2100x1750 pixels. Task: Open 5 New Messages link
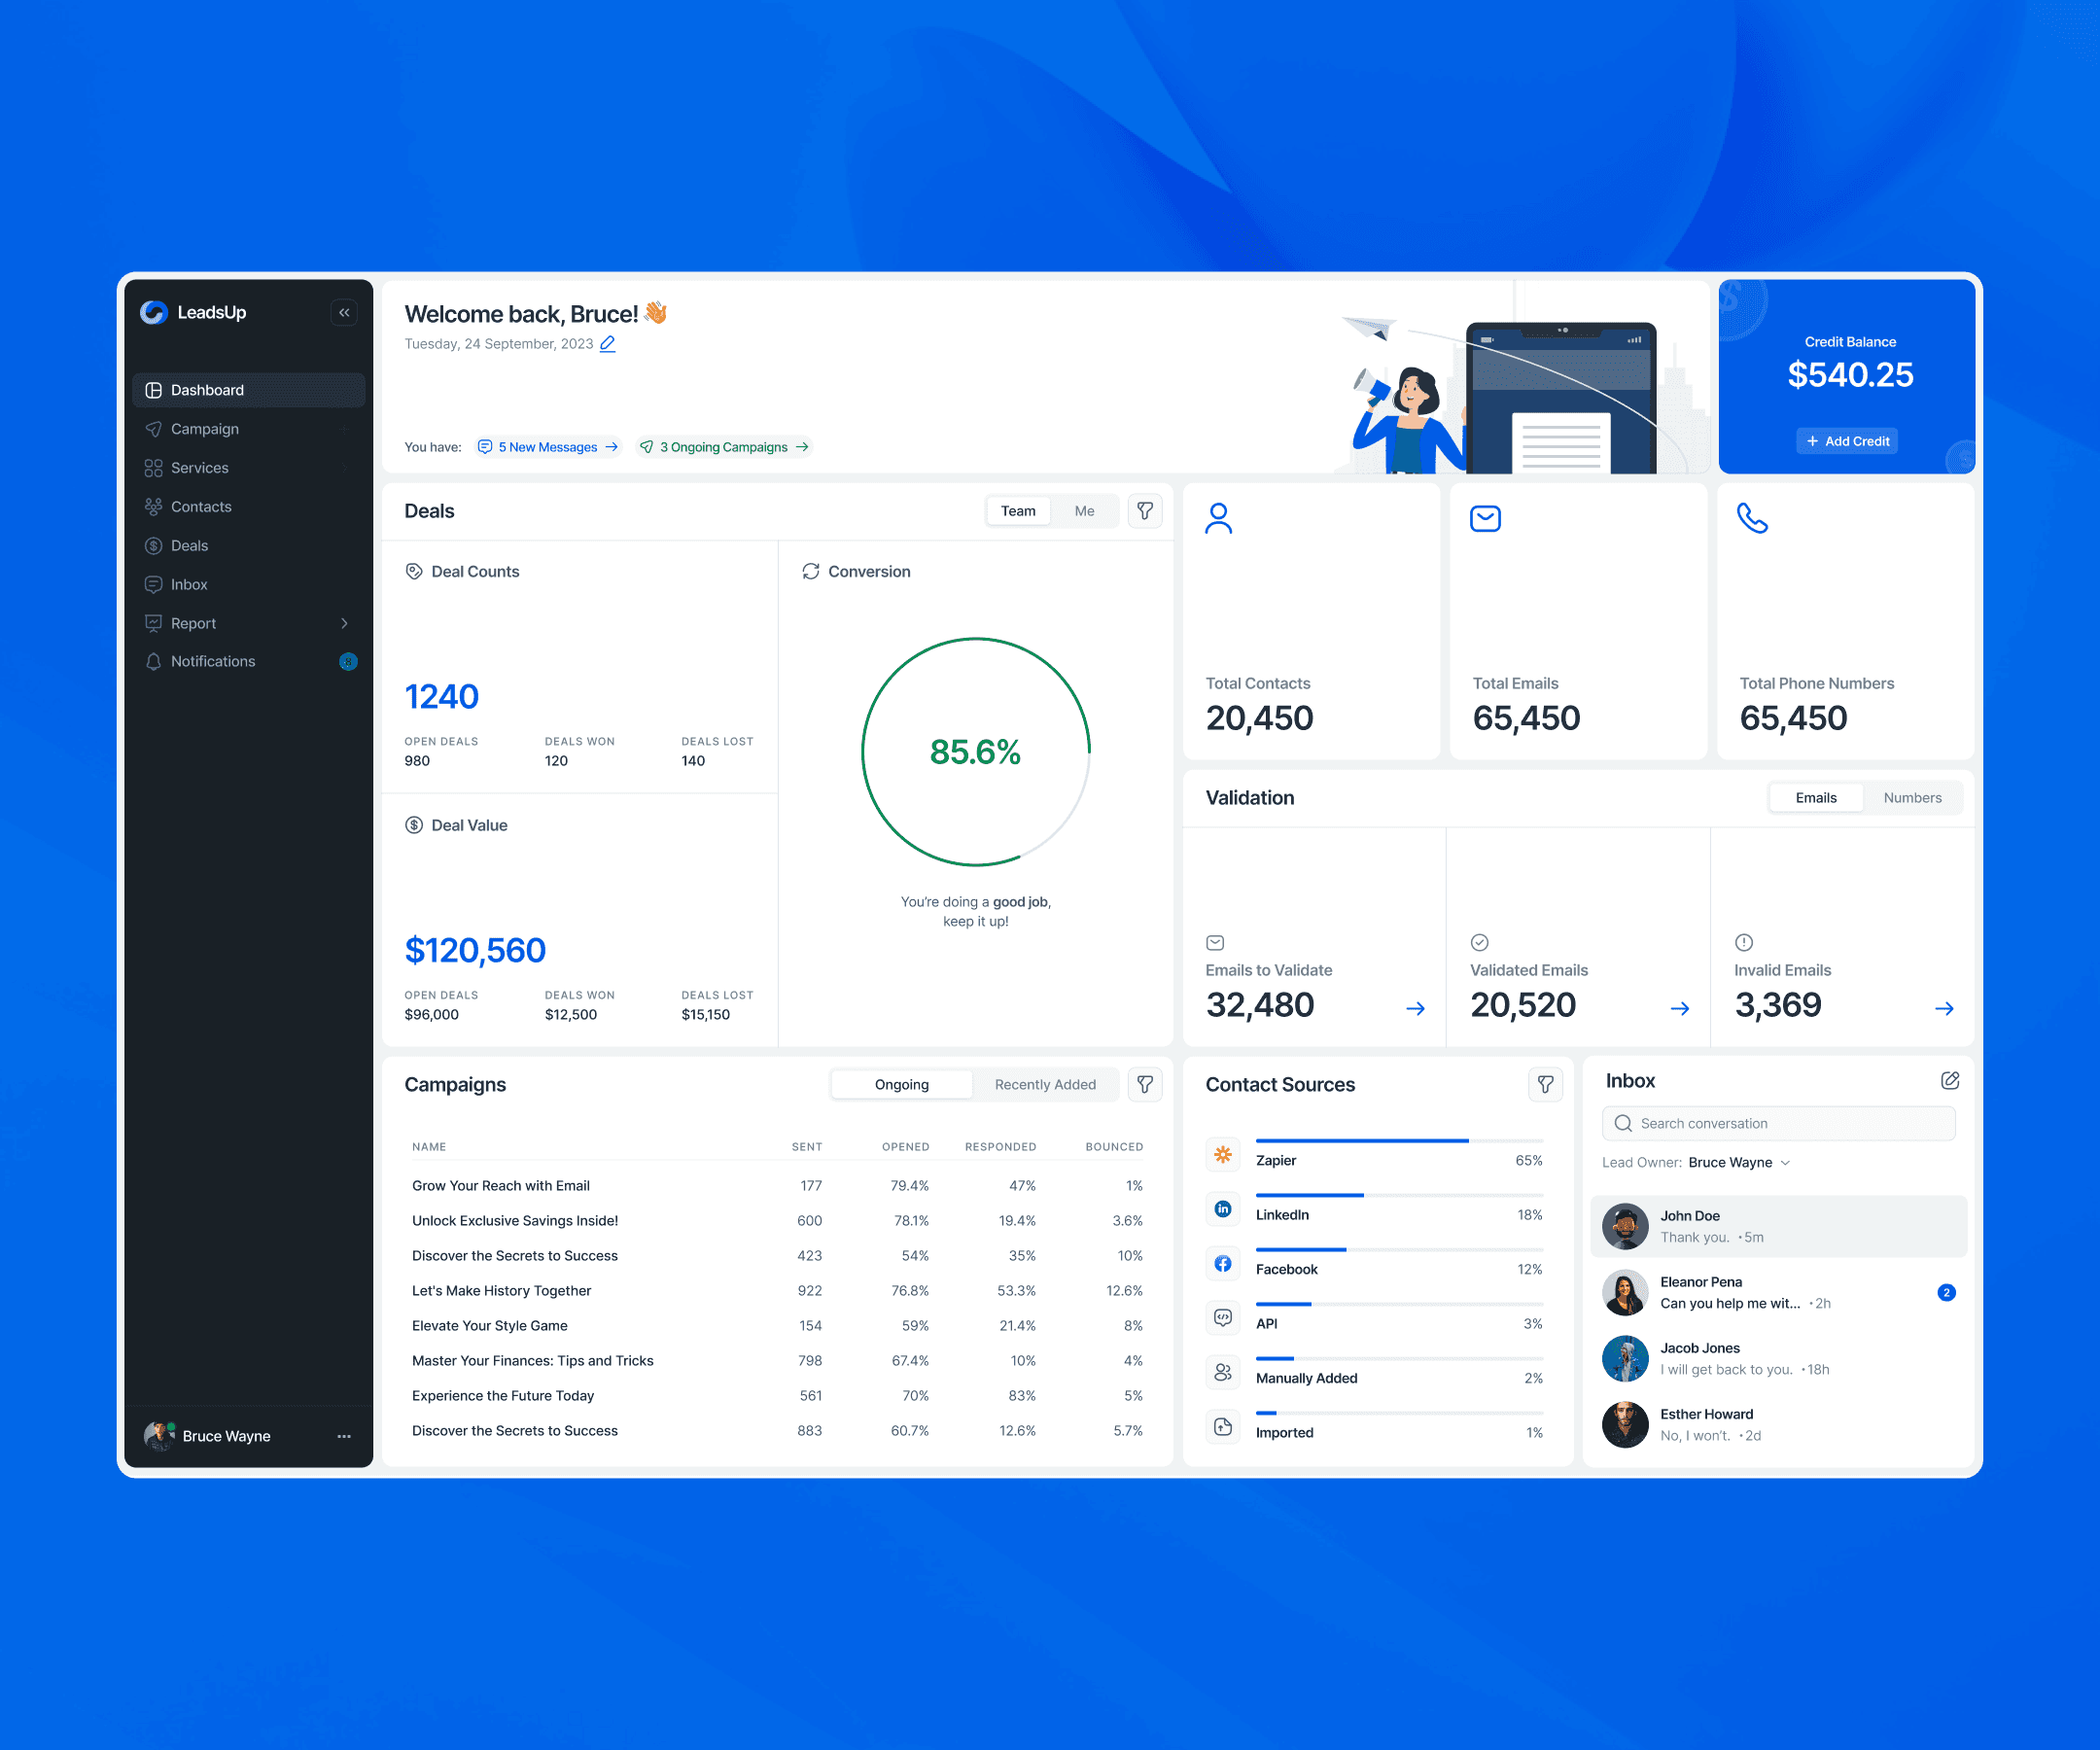coord(548,447)
